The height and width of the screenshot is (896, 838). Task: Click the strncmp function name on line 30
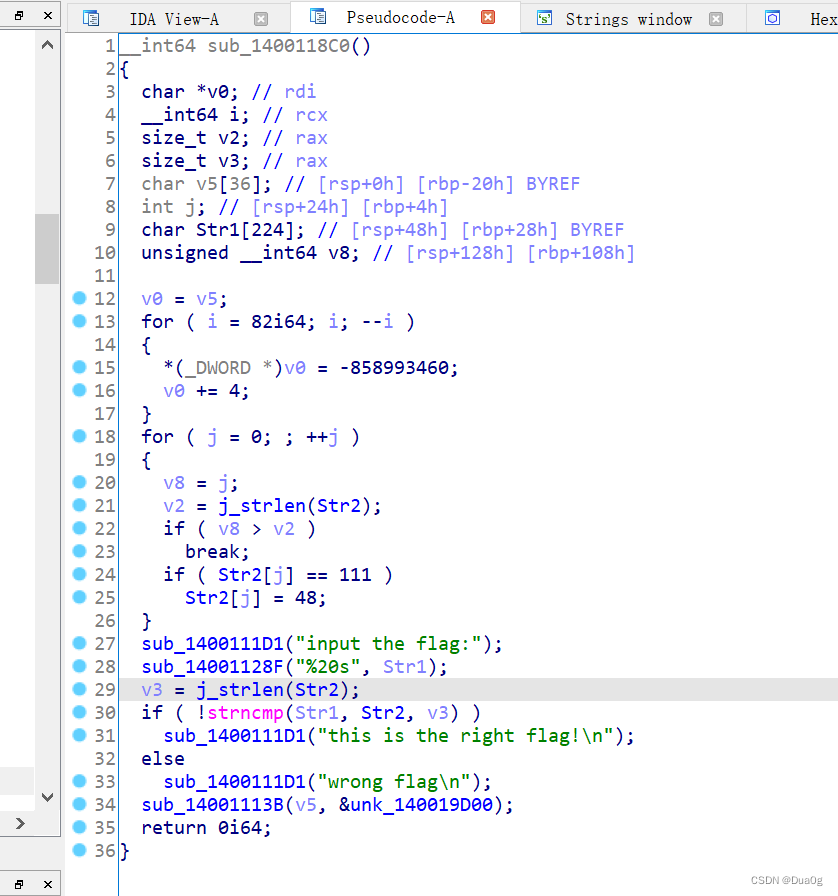coord(245,712)
